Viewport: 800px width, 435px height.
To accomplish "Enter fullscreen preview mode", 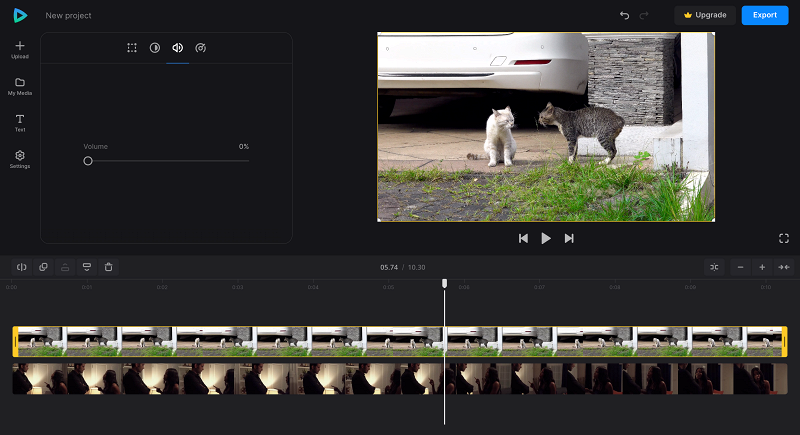I will tap(784, 239).
